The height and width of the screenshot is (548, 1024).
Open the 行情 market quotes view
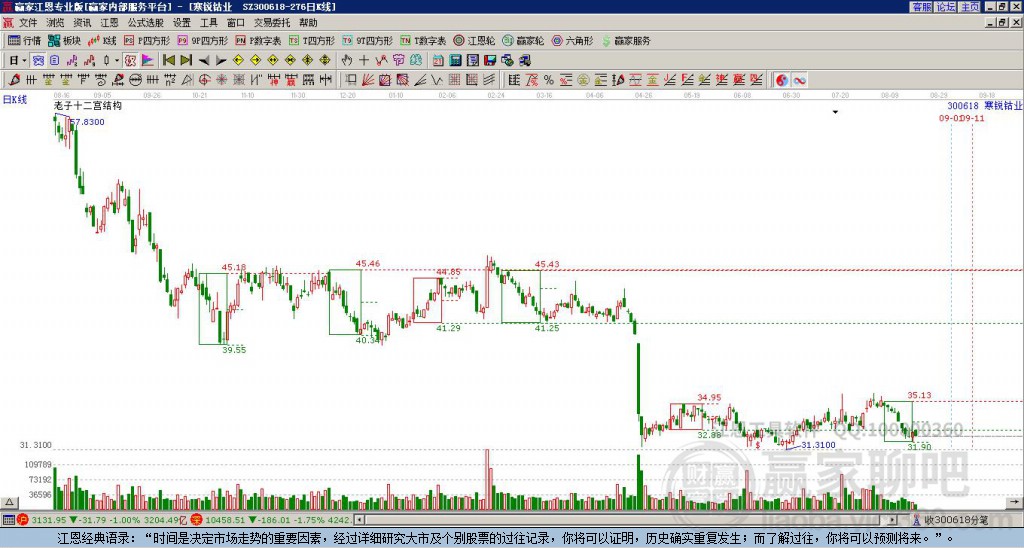point(24,41)
